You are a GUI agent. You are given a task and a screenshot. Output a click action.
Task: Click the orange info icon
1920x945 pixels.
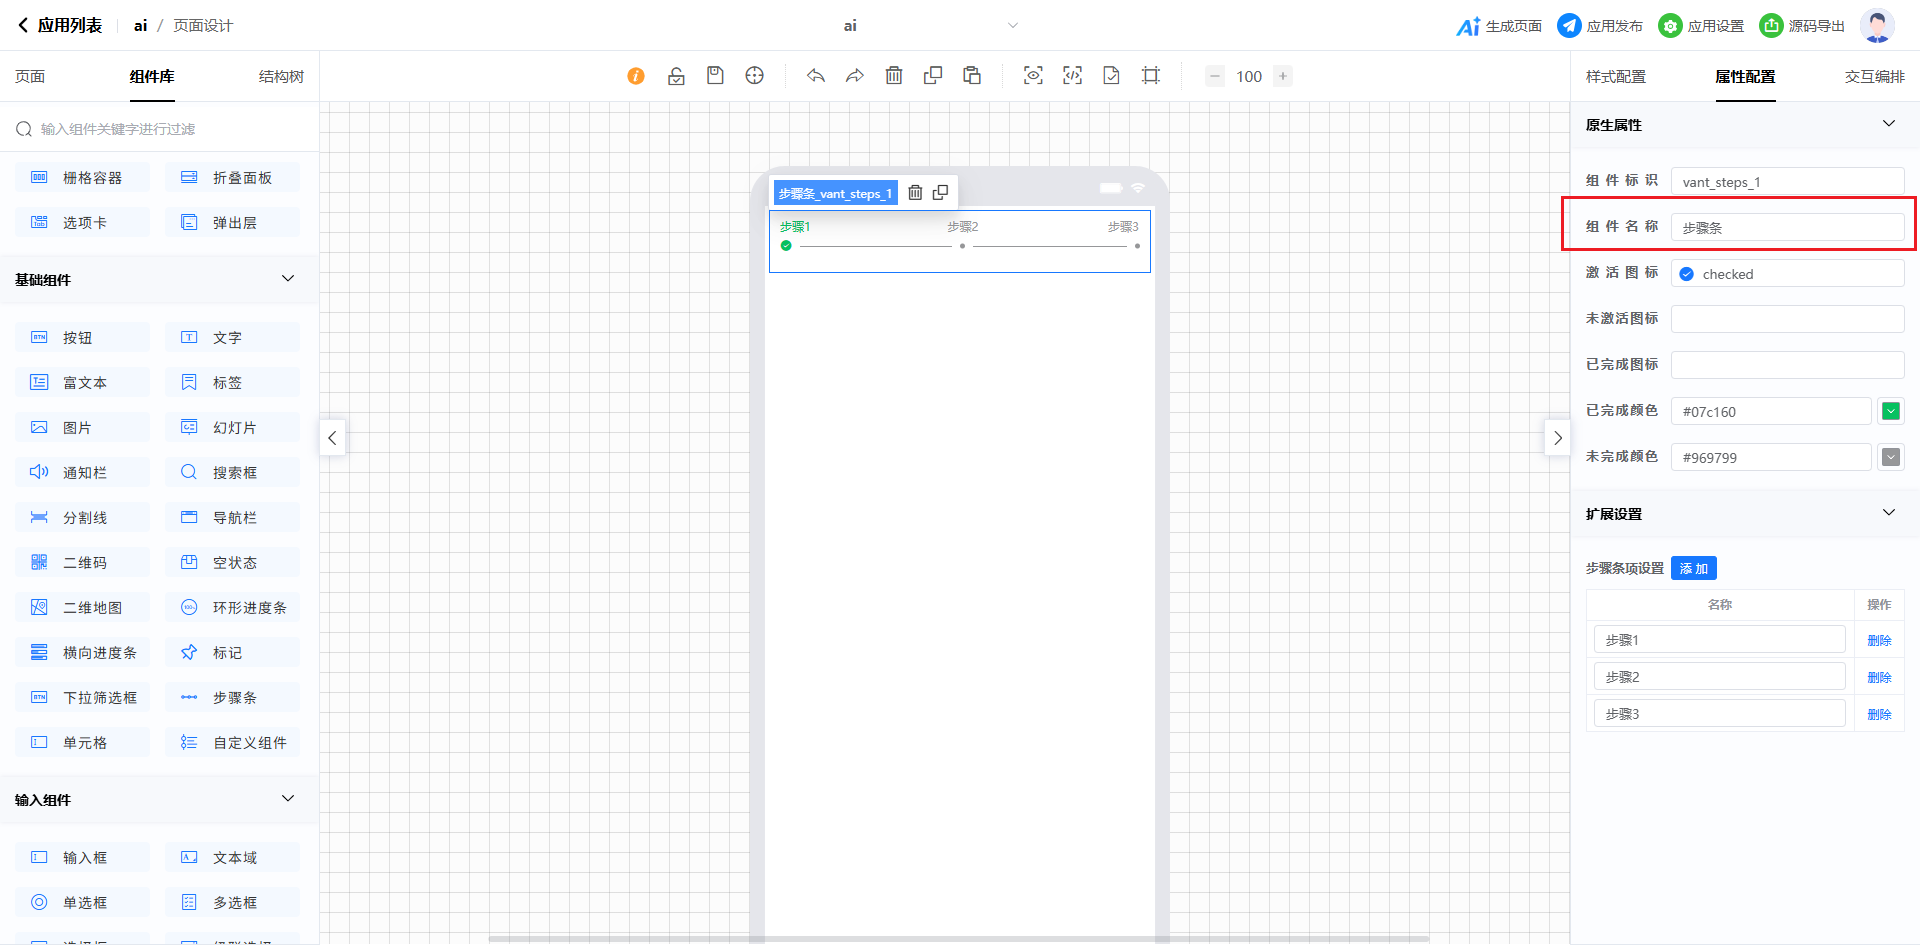pyautogui.click(x=636, y=76)
